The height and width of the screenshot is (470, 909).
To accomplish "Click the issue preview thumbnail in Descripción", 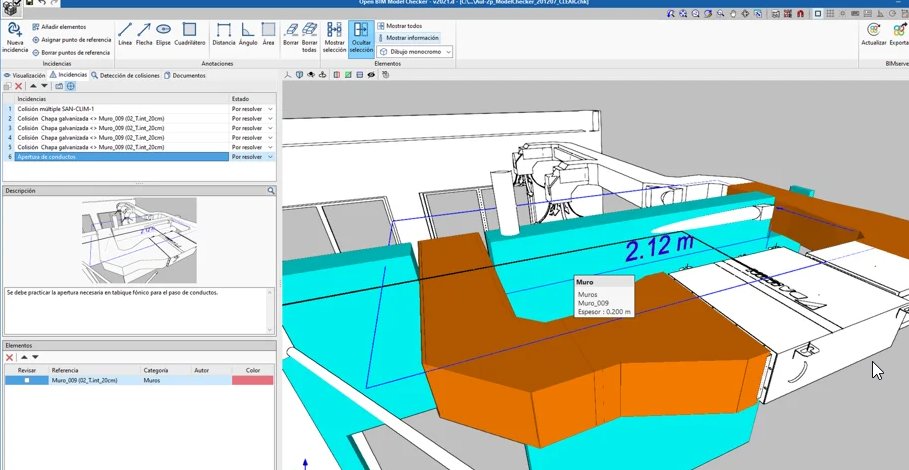I will 139,240.
